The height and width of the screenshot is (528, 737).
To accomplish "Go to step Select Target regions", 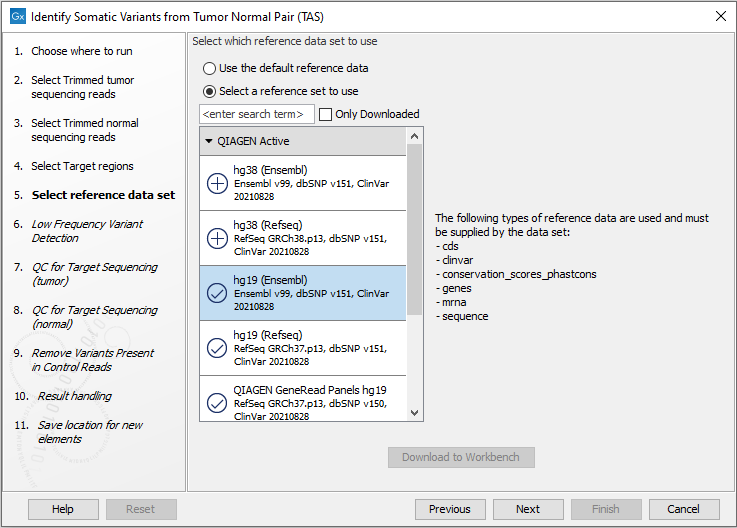I will tap(82, 166).
